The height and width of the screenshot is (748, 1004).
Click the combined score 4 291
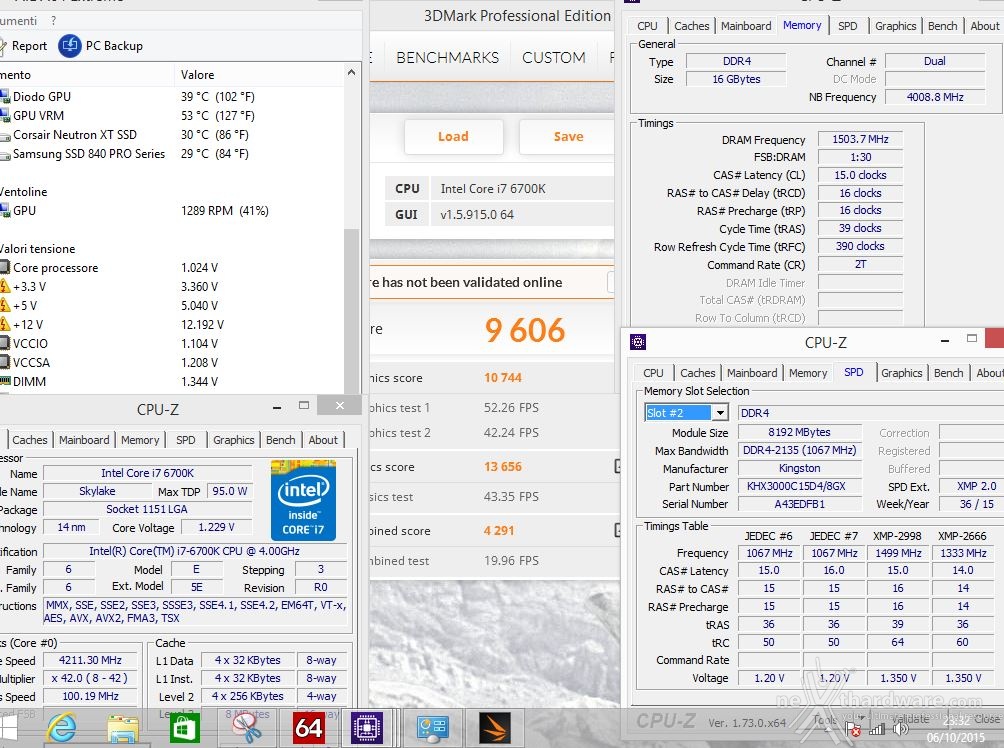coord(499,530)
